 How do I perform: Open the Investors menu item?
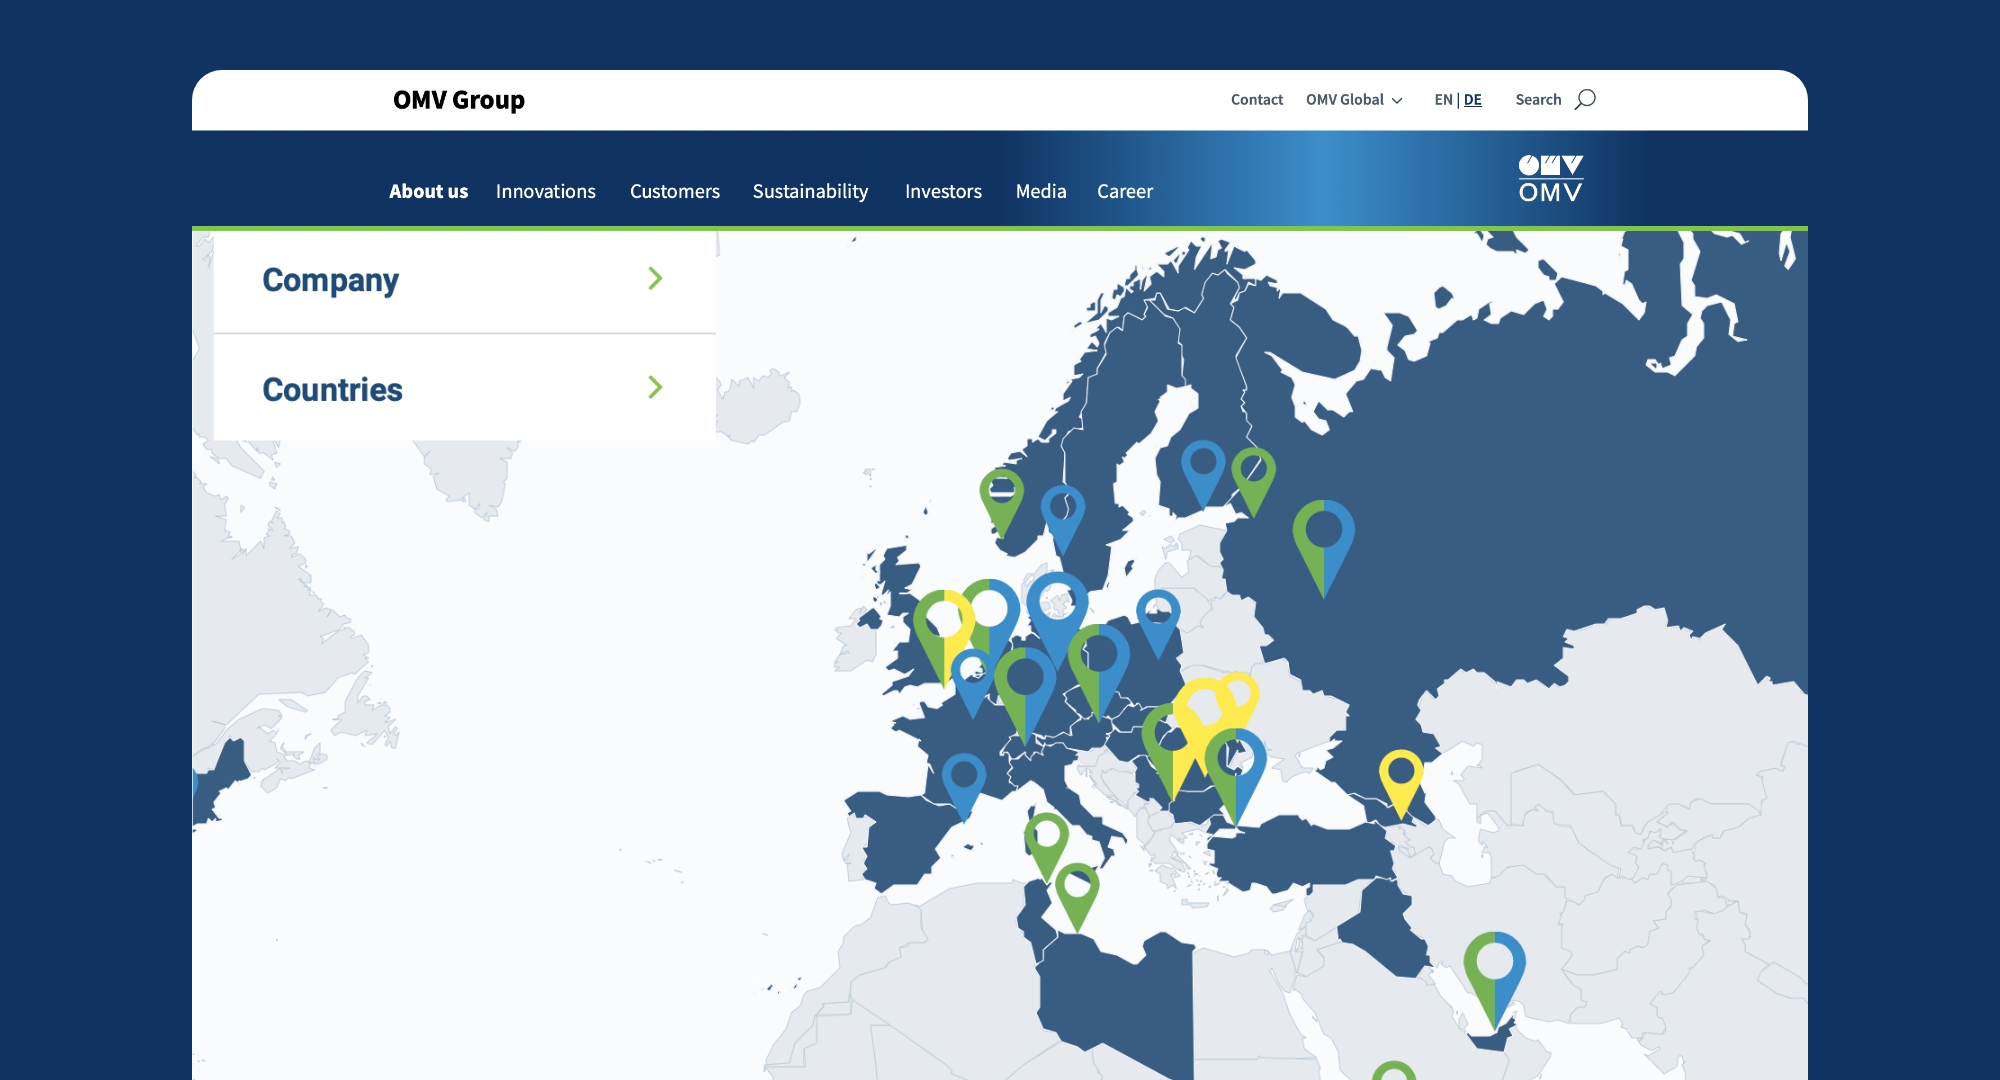point(943,191)
